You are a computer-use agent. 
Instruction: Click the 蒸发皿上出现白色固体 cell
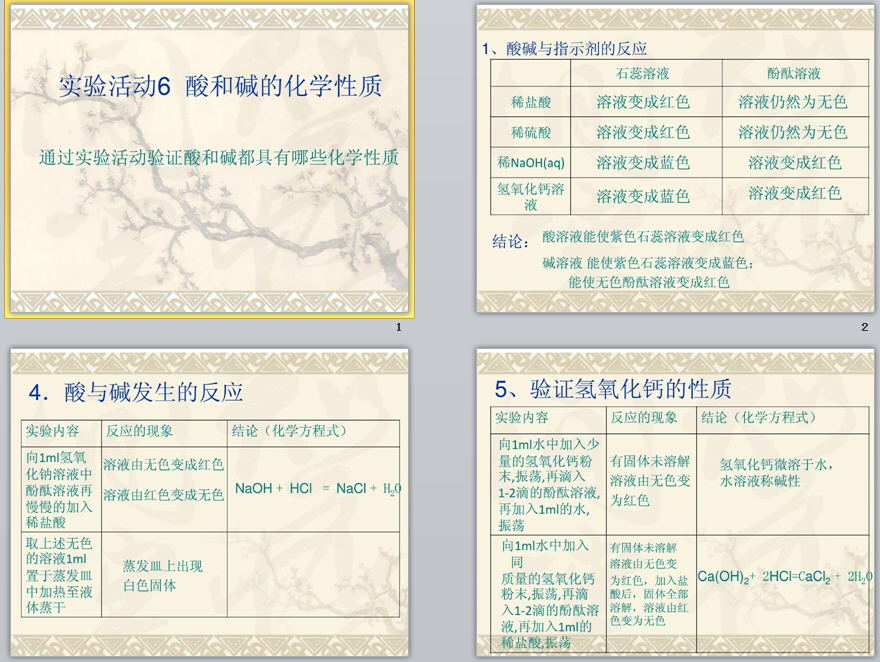tap(163, 576)
